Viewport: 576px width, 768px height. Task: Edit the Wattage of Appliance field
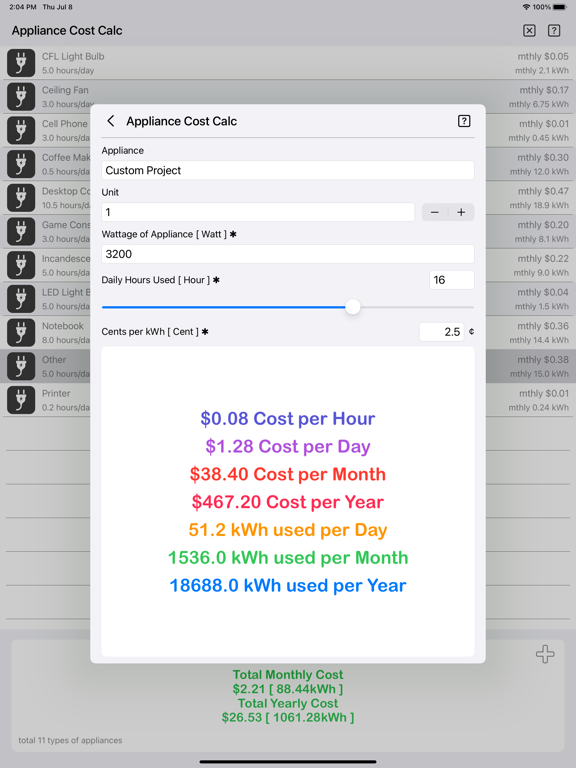click(x=288, y=254)
